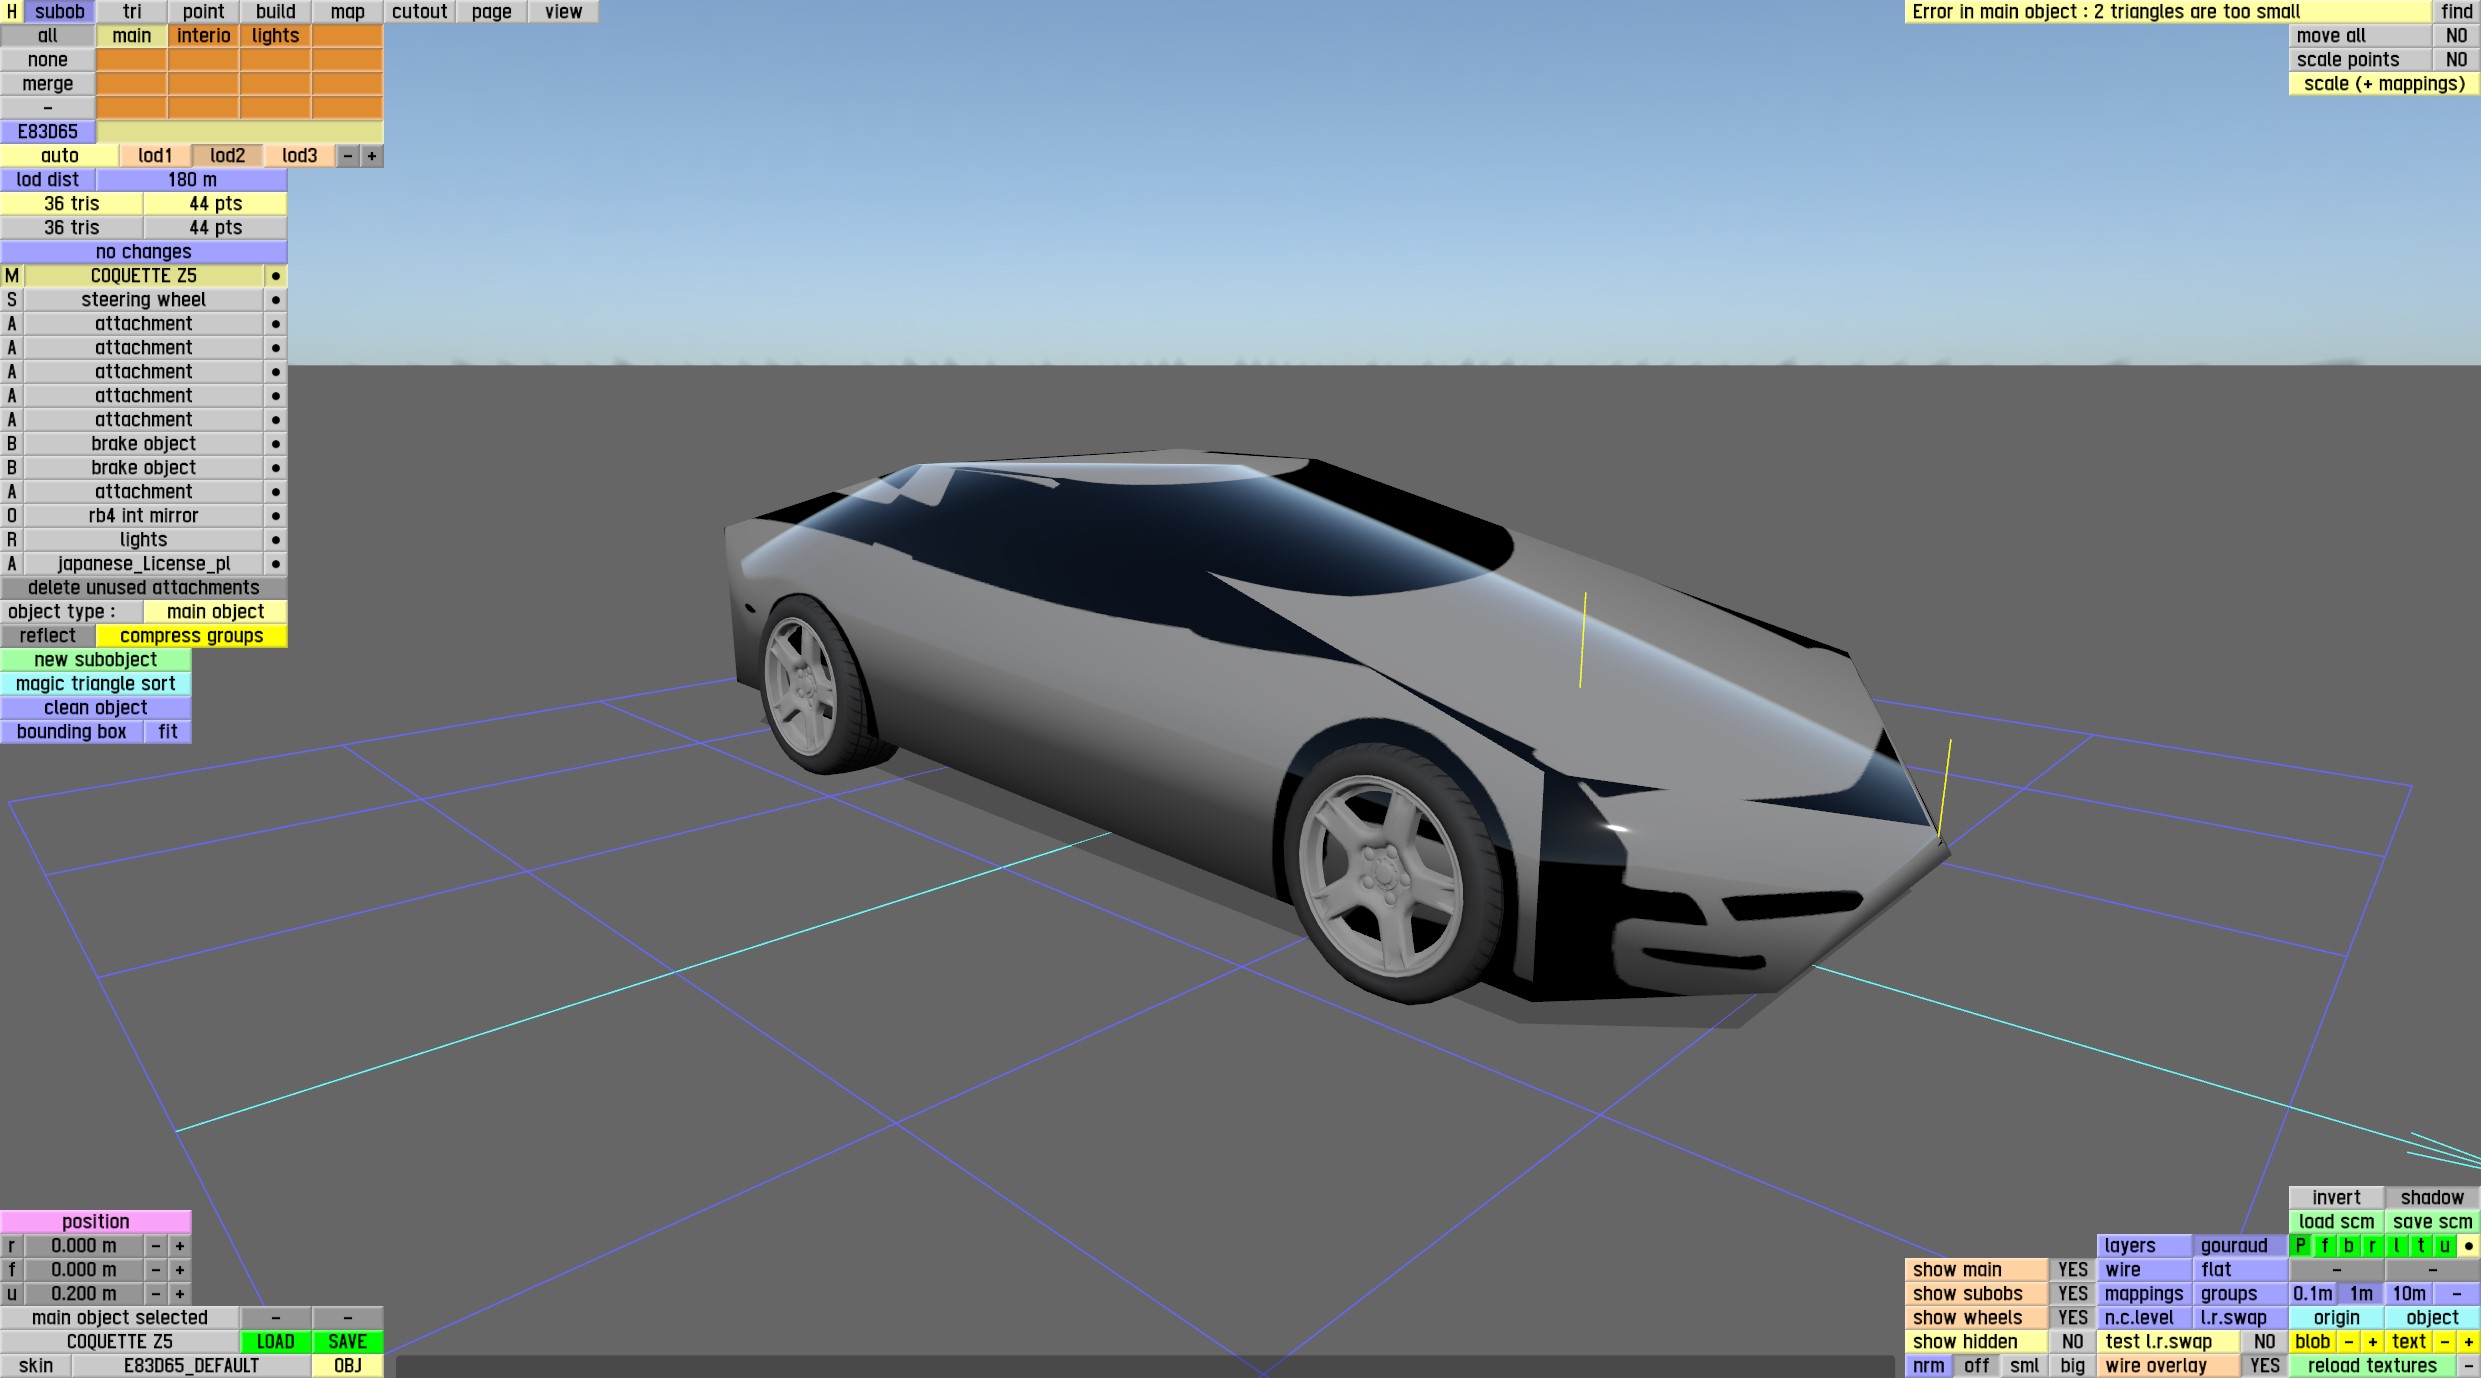Click the dot beside steering wheel subobject
This screenshot has height=1378, width=2481.
point(275,300)
